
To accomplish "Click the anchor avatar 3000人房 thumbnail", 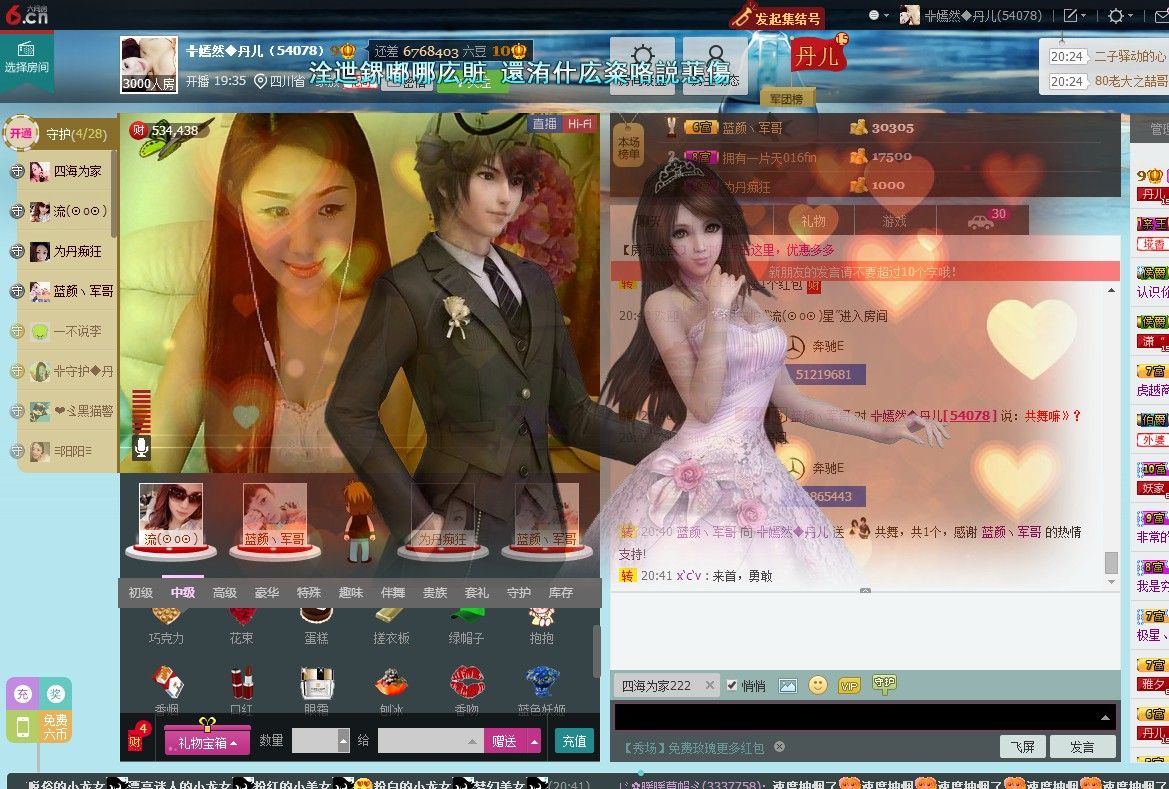I will coord(149,65).
